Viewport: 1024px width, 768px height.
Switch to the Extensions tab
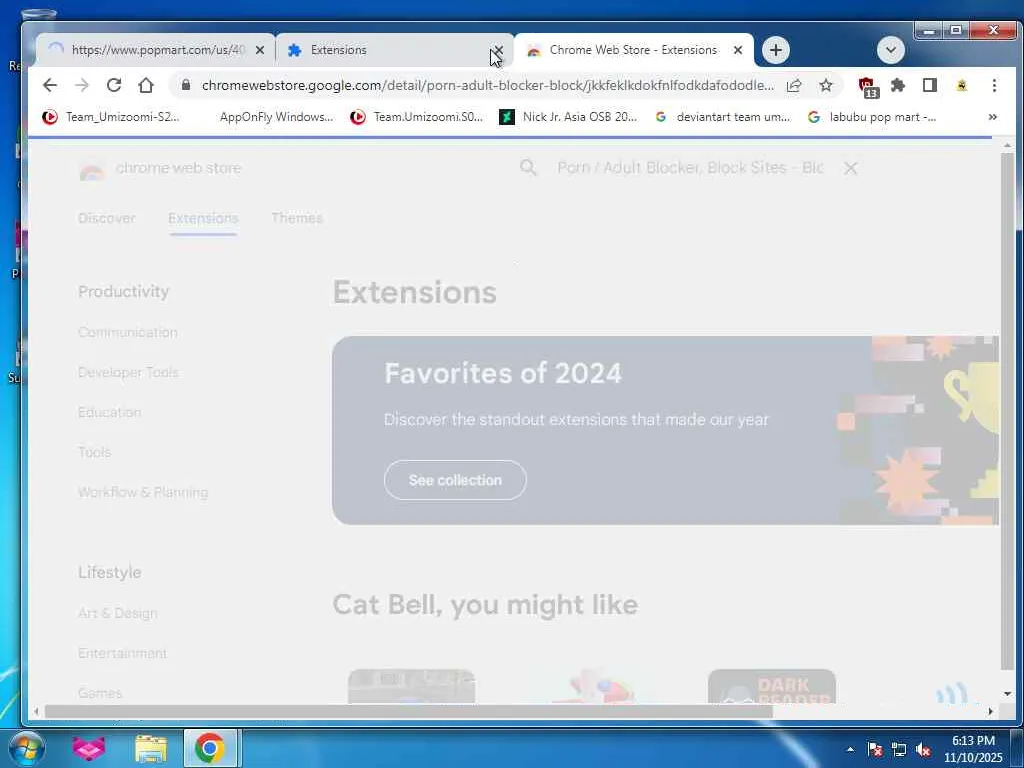pos(394,50)
